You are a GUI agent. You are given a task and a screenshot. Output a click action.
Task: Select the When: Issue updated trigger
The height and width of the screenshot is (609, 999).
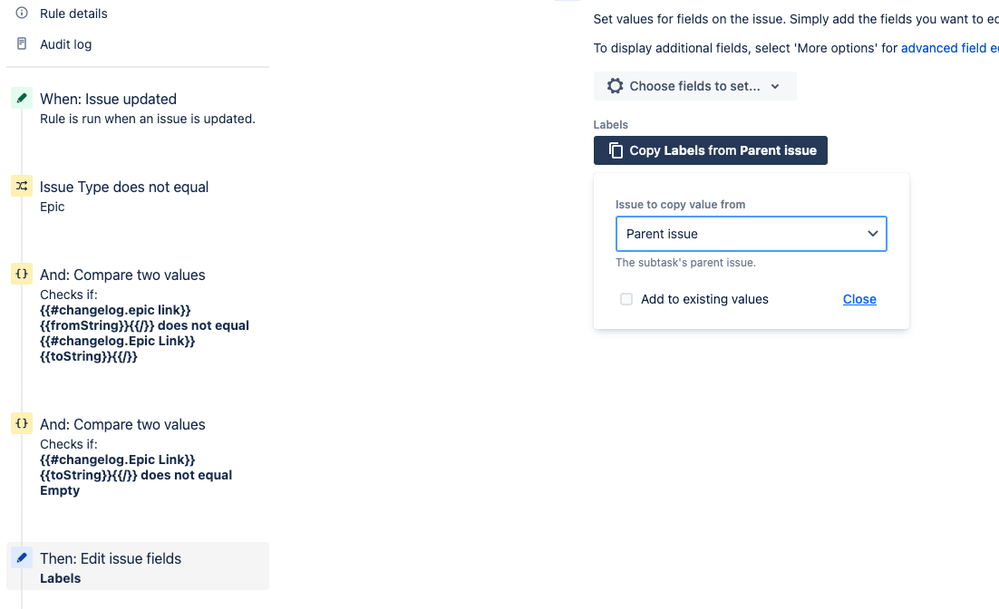pos(108,99)
